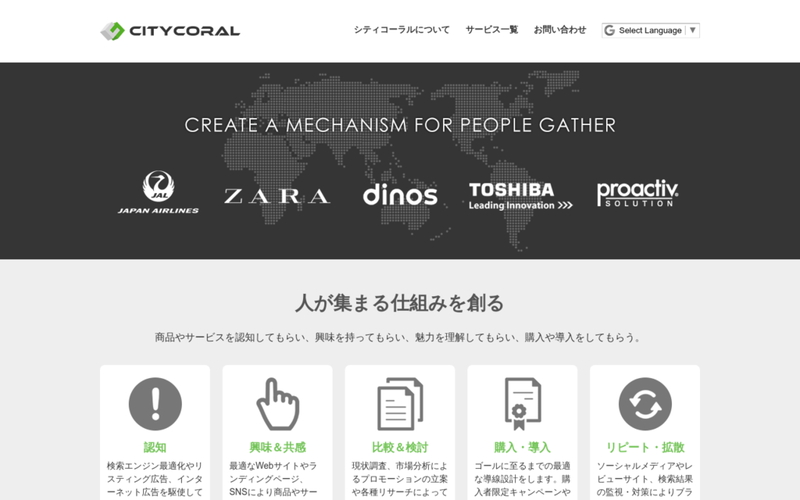Screen dimensions: 800x500
Task: Click the pointing hand 興味＆共感 icon
Action: [278, 404]
